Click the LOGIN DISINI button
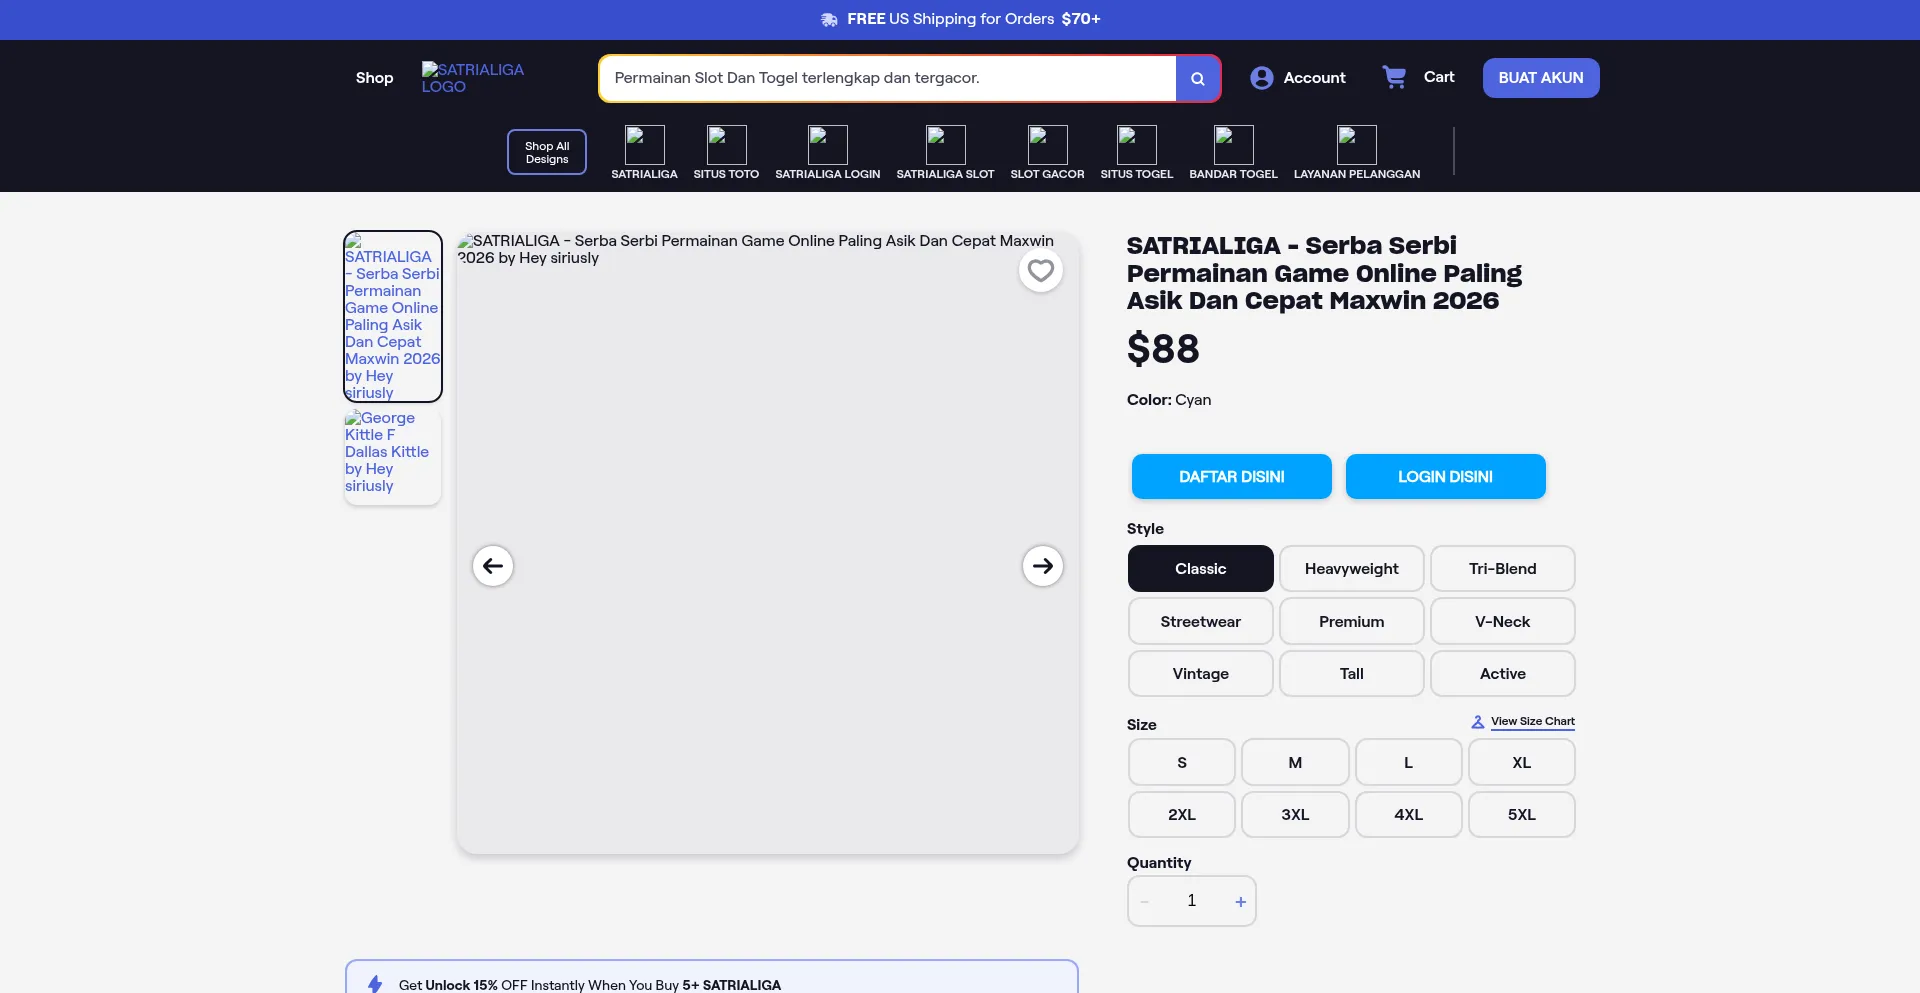The image size is (1920, 993). [1446, 477]
